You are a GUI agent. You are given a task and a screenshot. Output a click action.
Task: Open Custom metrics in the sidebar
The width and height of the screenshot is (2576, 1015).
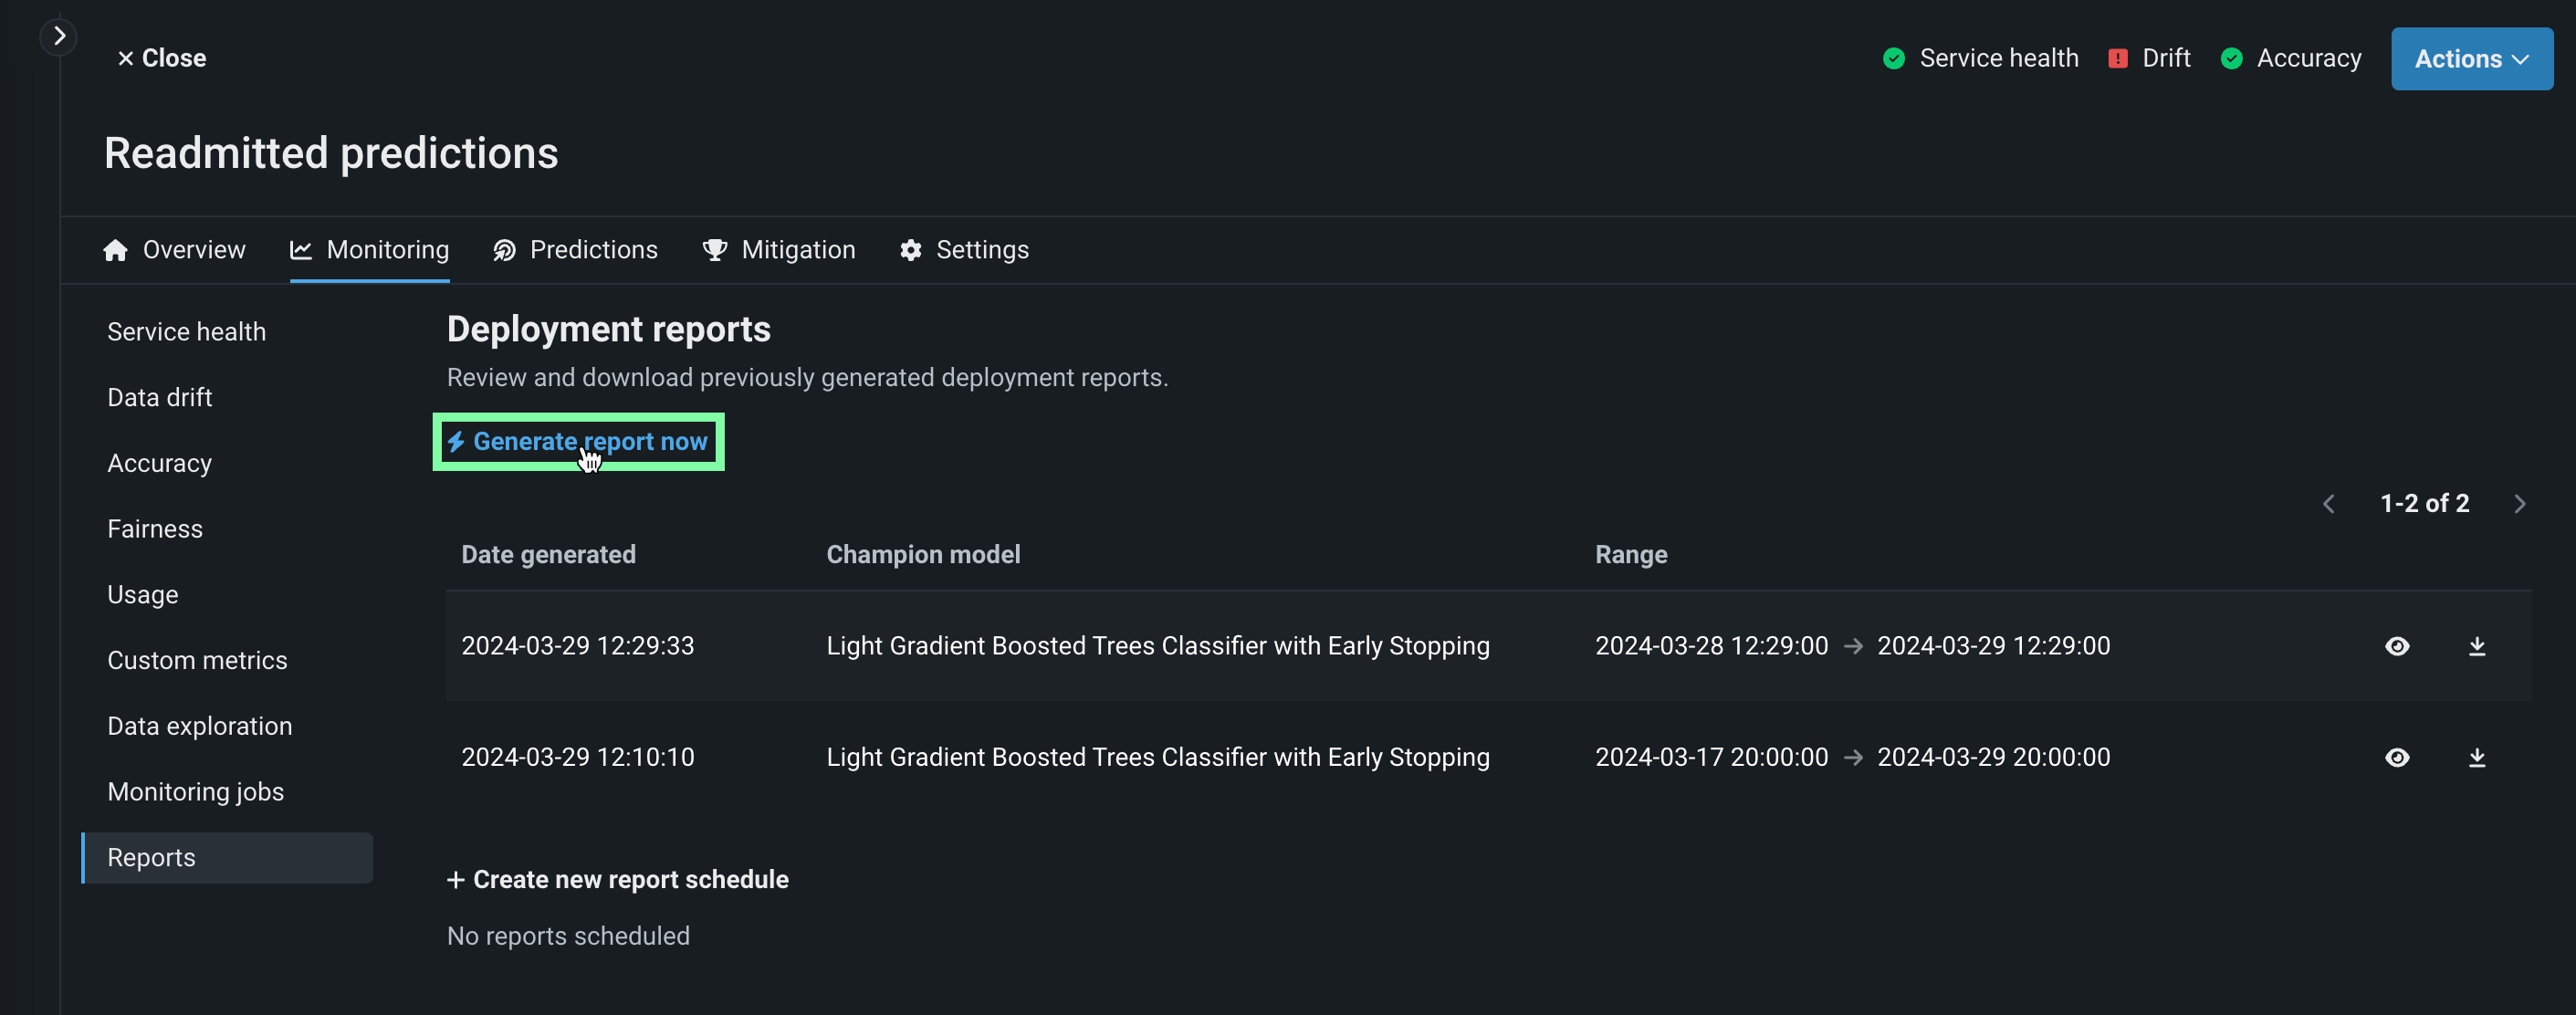197,661
